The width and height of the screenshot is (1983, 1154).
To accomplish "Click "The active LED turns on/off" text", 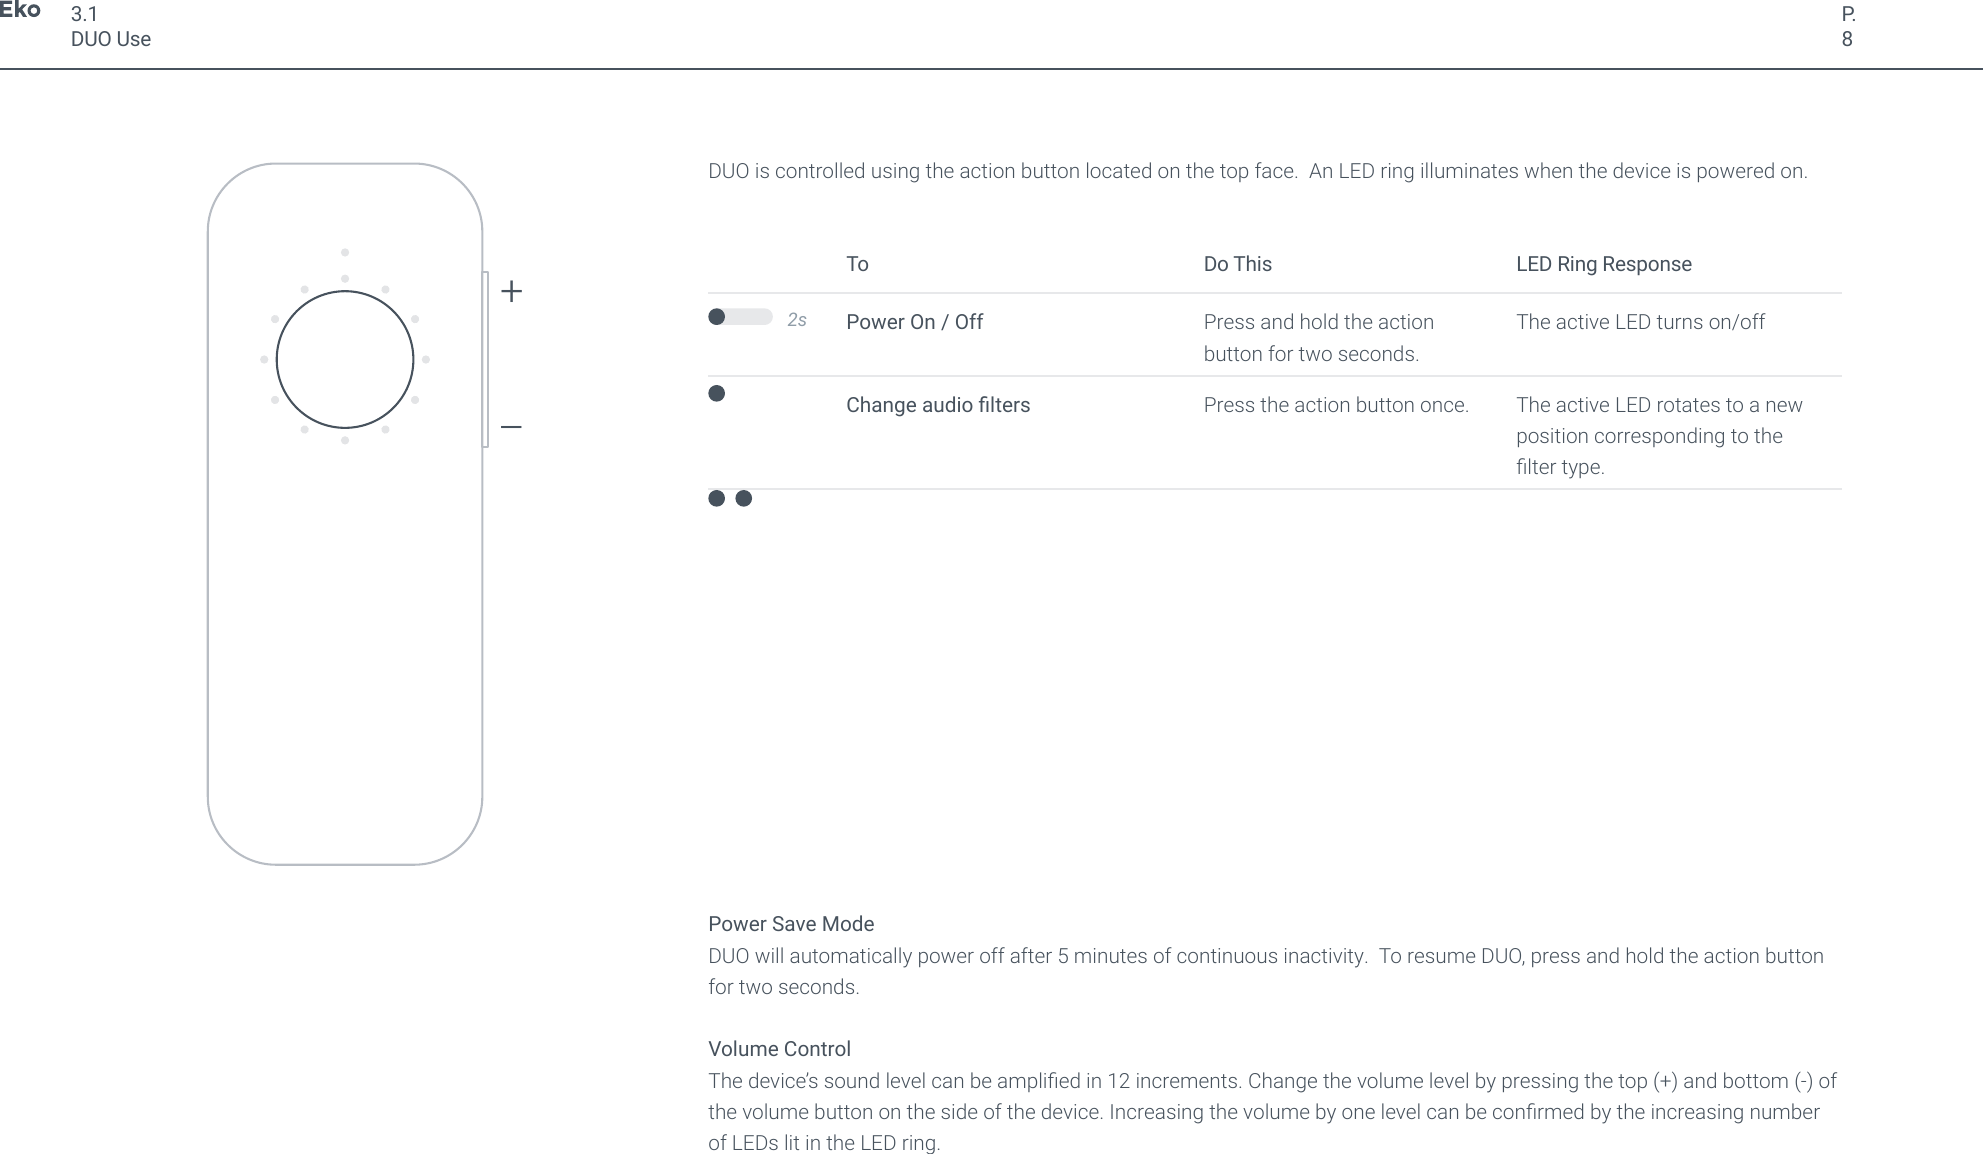I will pyautogui.click(x=1640, y=322).
